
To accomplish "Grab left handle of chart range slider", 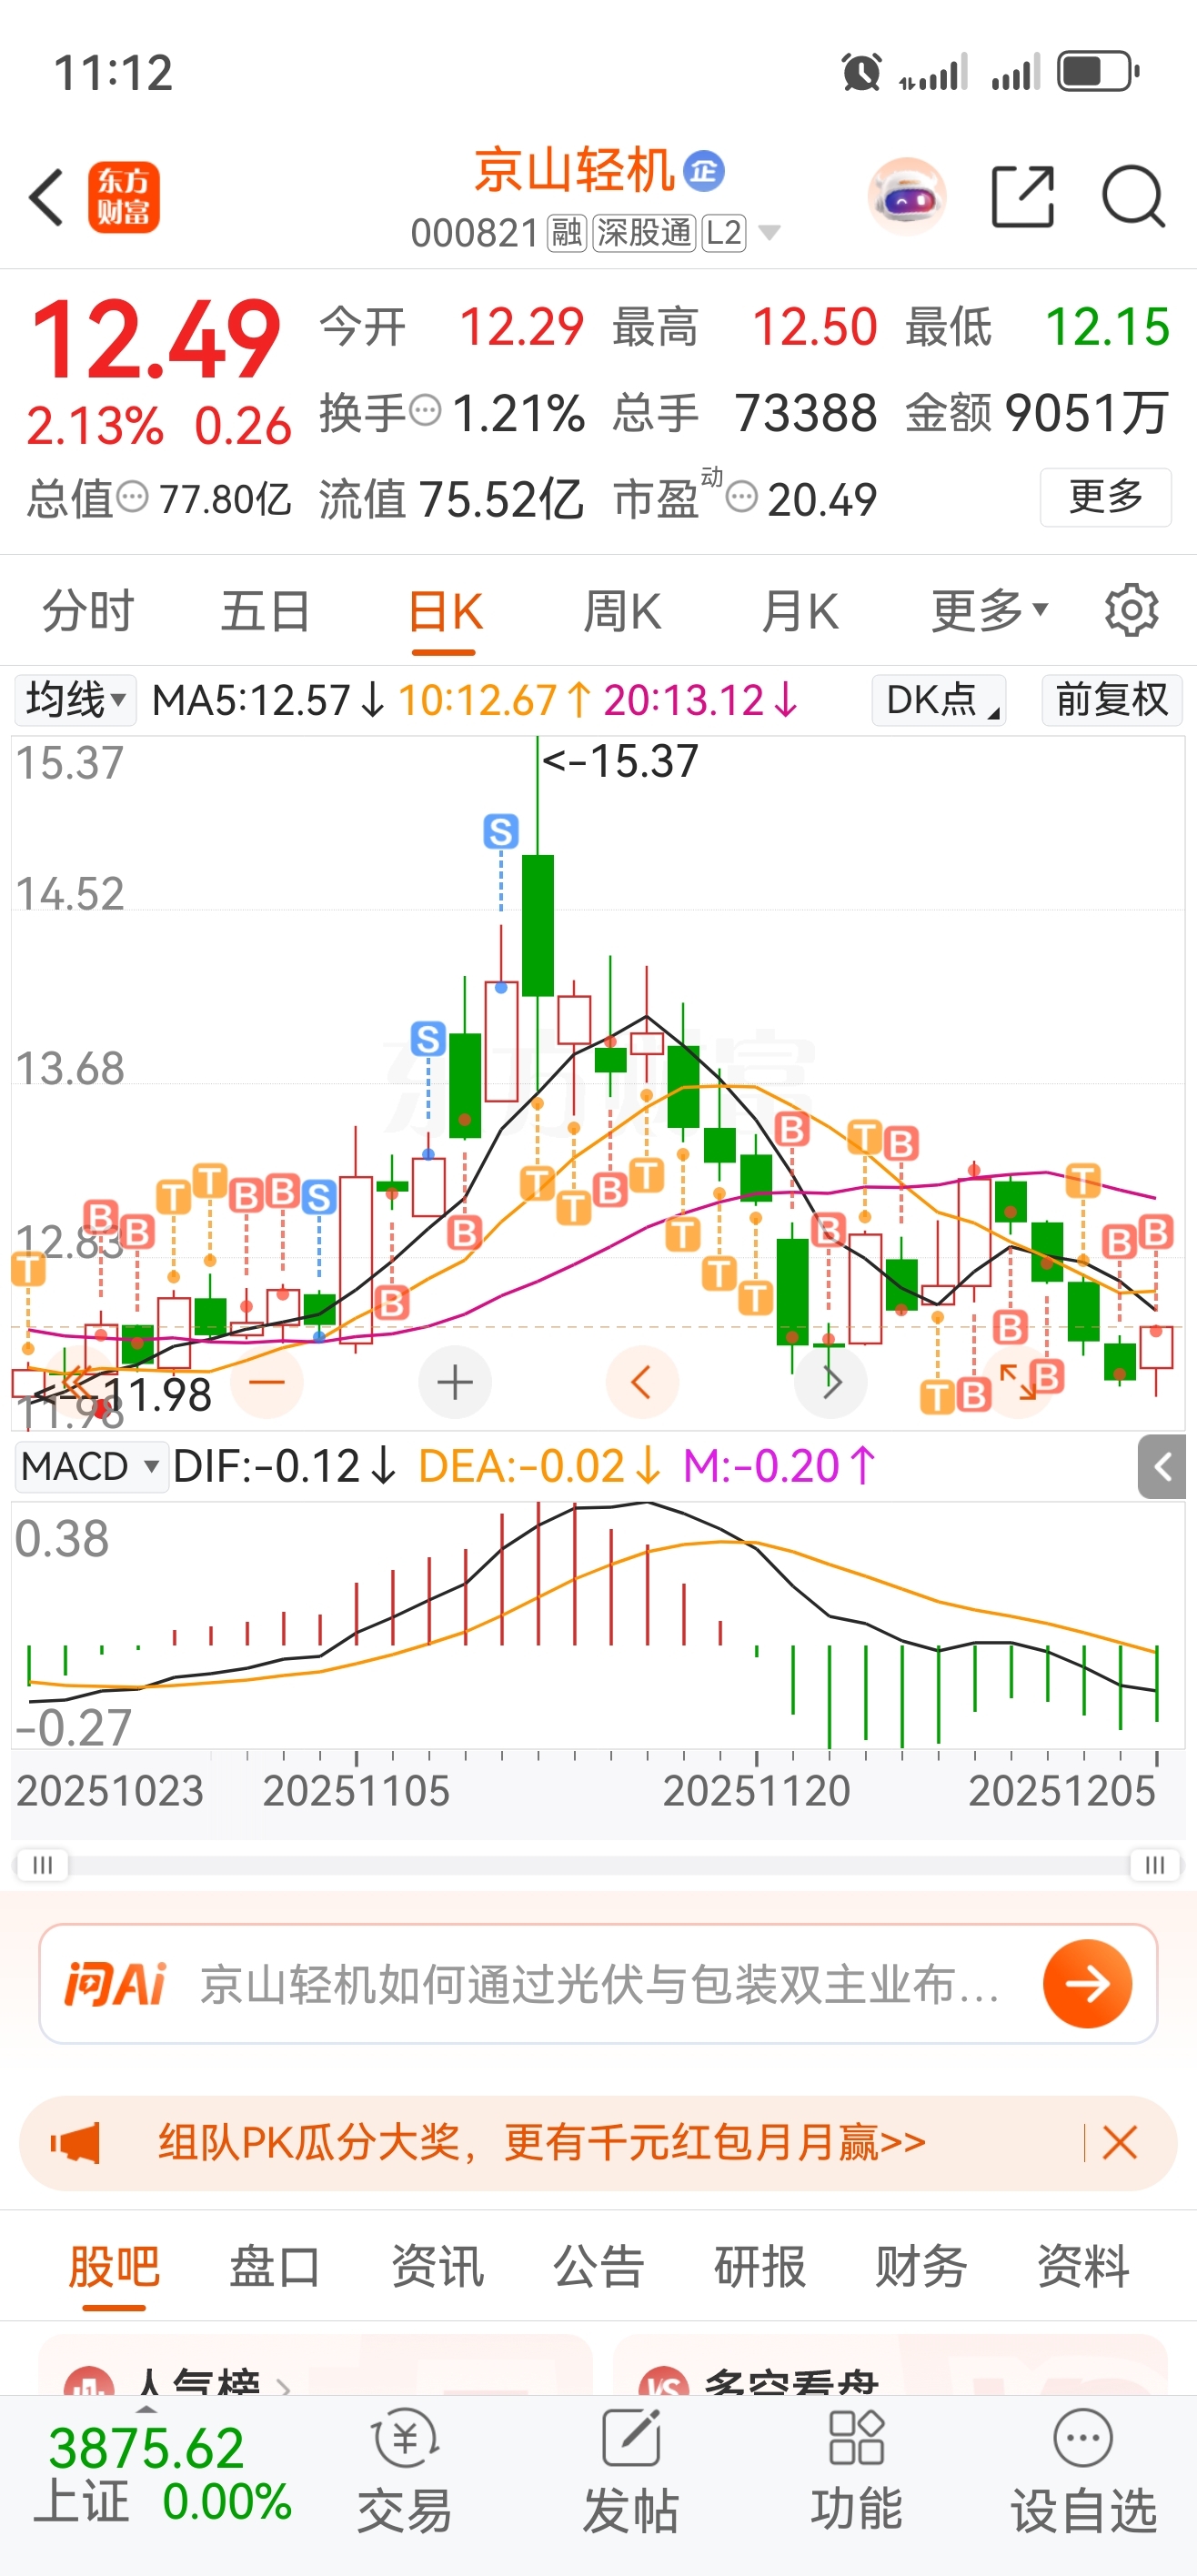I will click(42, 1864).
